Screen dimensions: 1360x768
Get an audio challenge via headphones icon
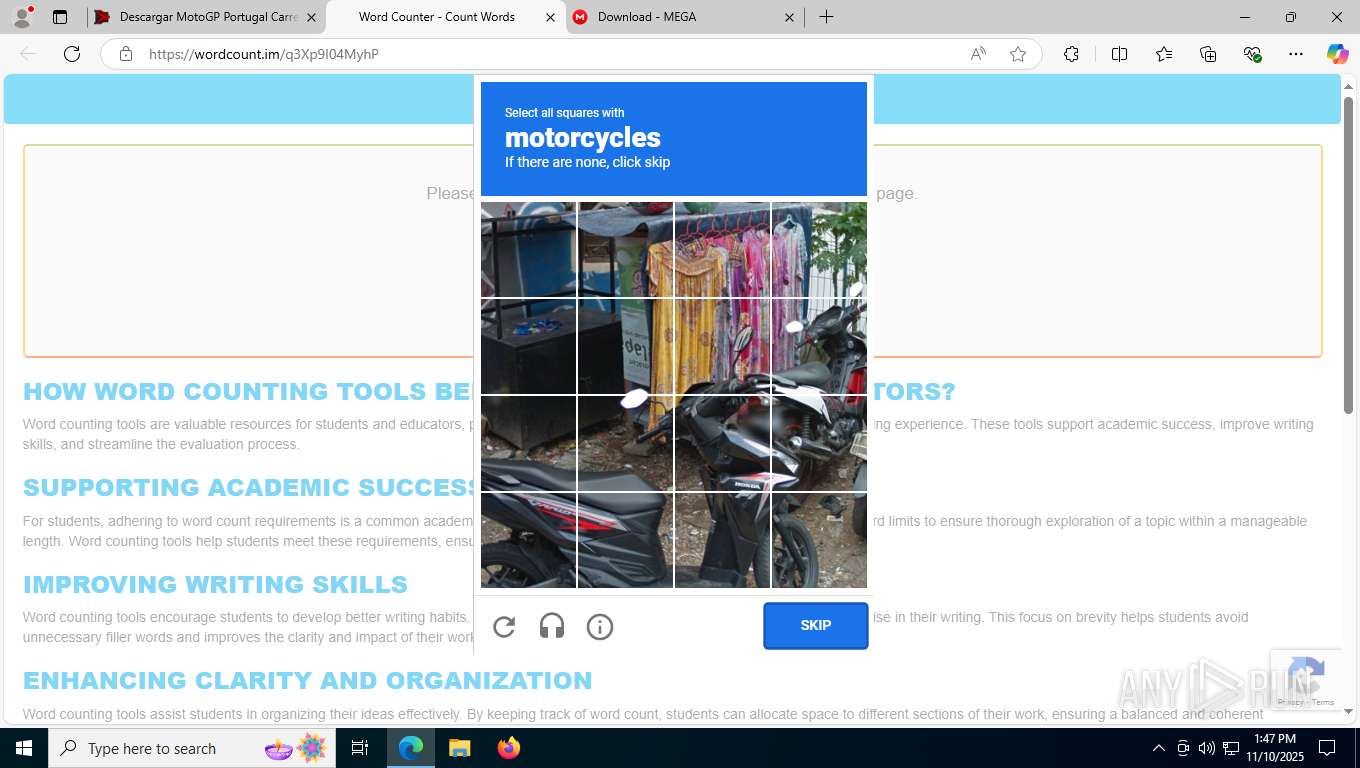pos(552,627)
